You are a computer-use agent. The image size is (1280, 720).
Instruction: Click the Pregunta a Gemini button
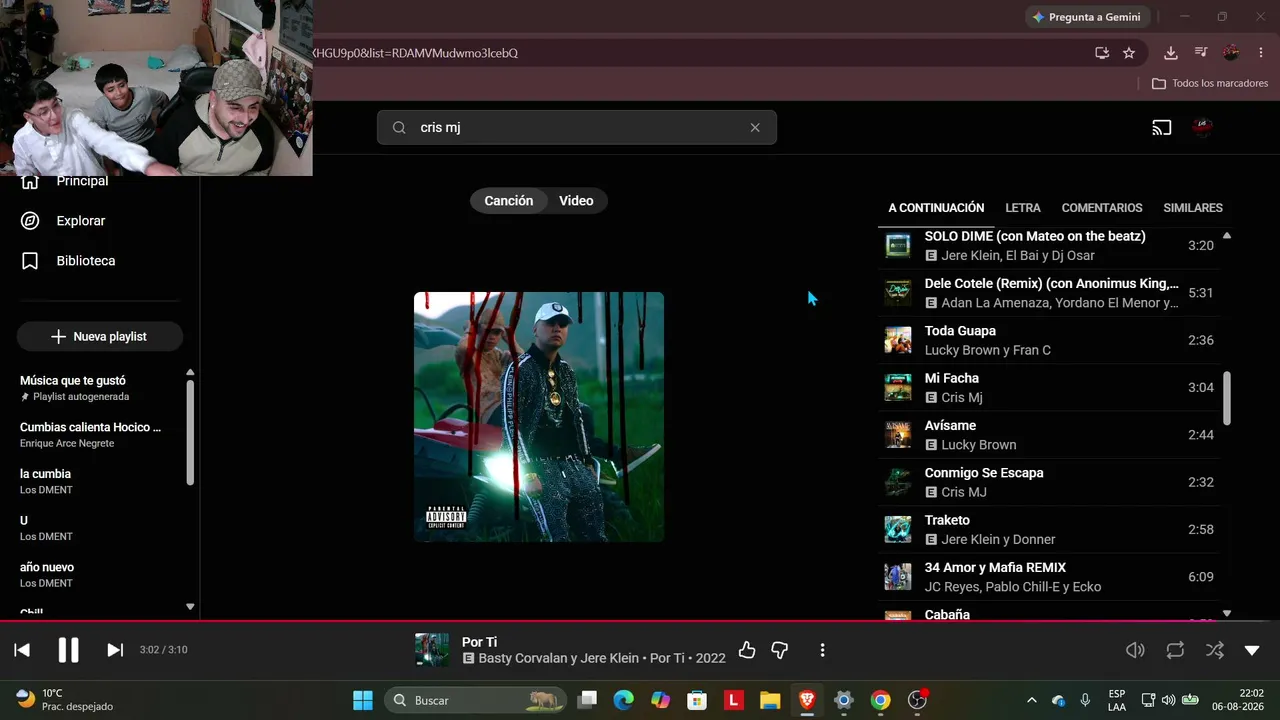pos(1087,17)
